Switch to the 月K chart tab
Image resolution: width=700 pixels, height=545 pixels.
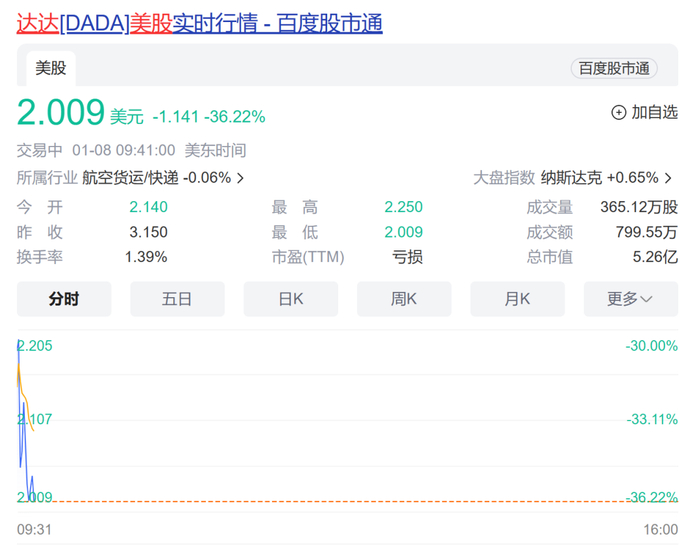point(517,299)
